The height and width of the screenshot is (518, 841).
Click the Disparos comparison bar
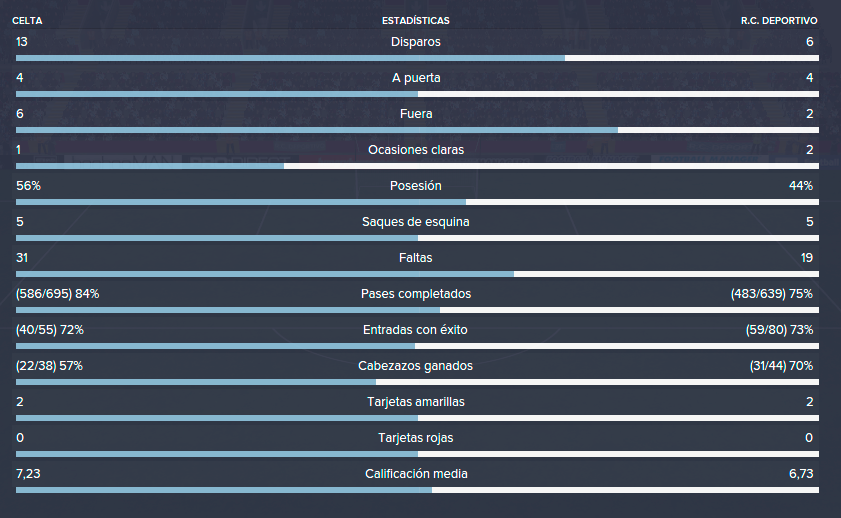417,58
